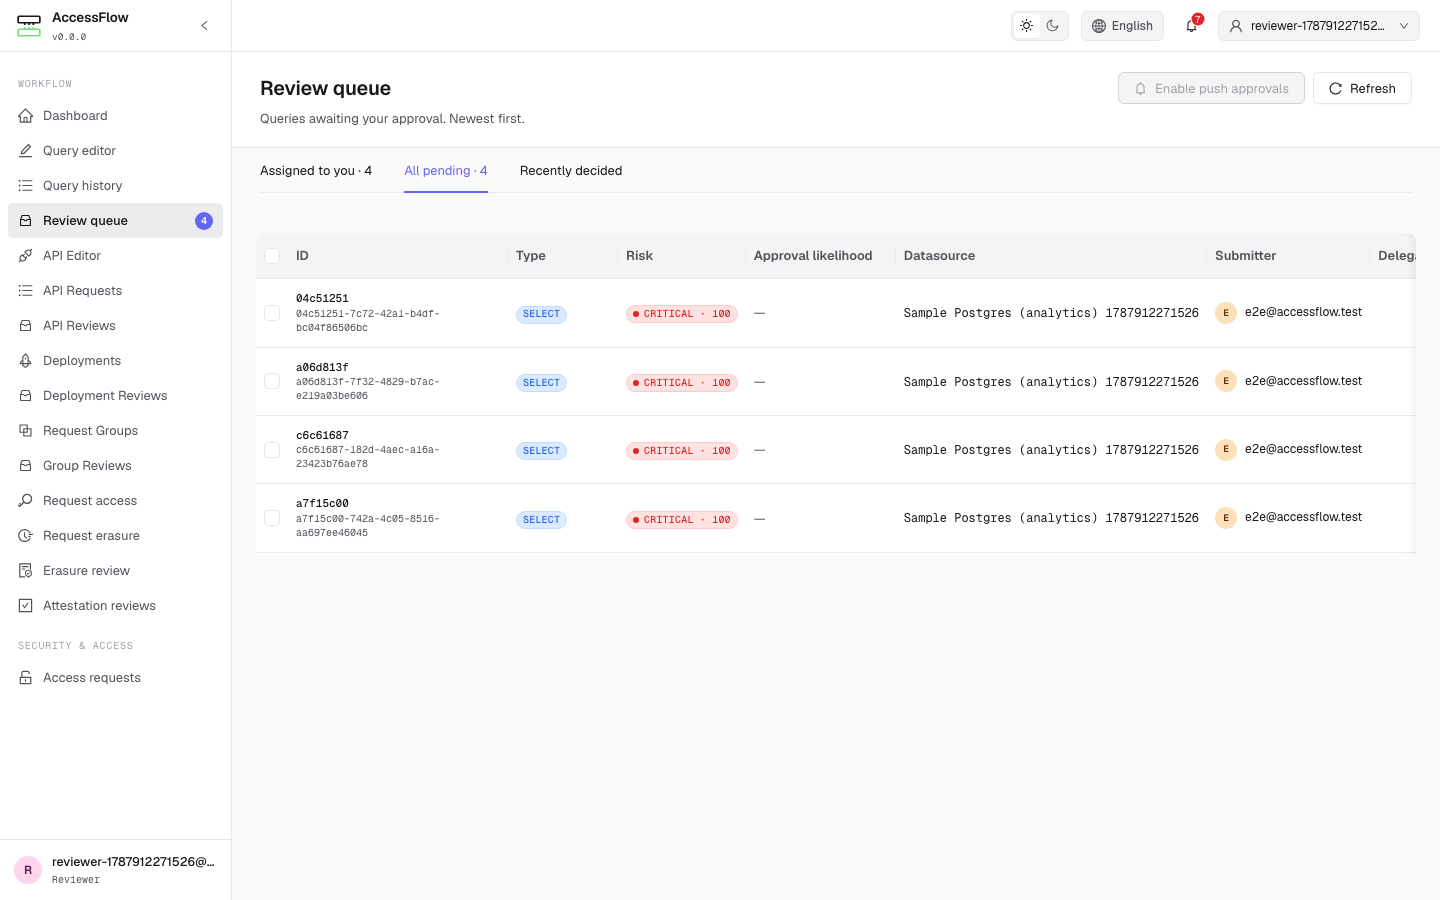Click submitter email in a06d813f row

(1303, 381)
